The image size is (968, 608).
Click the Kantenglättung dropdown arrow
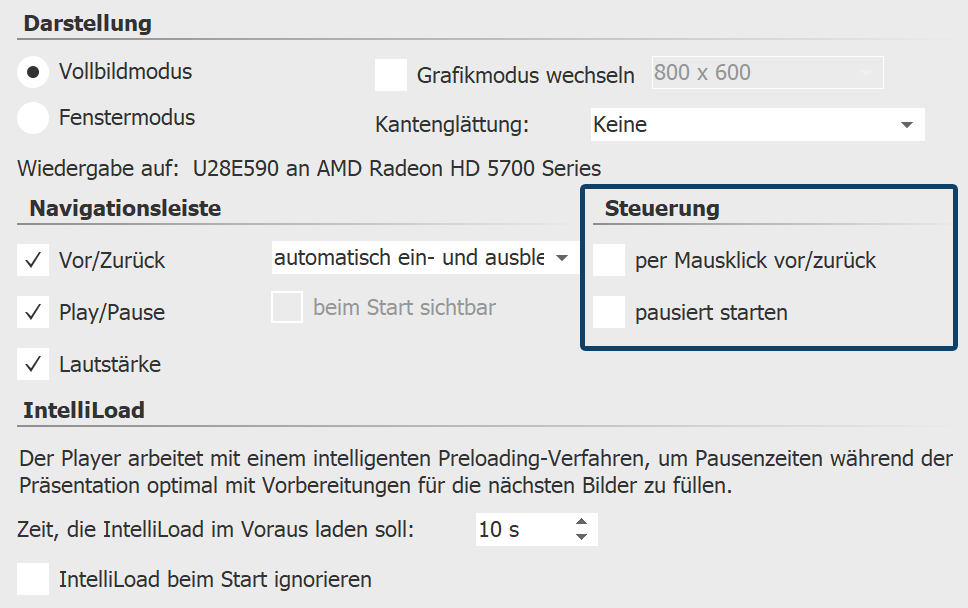coord(907,125)
